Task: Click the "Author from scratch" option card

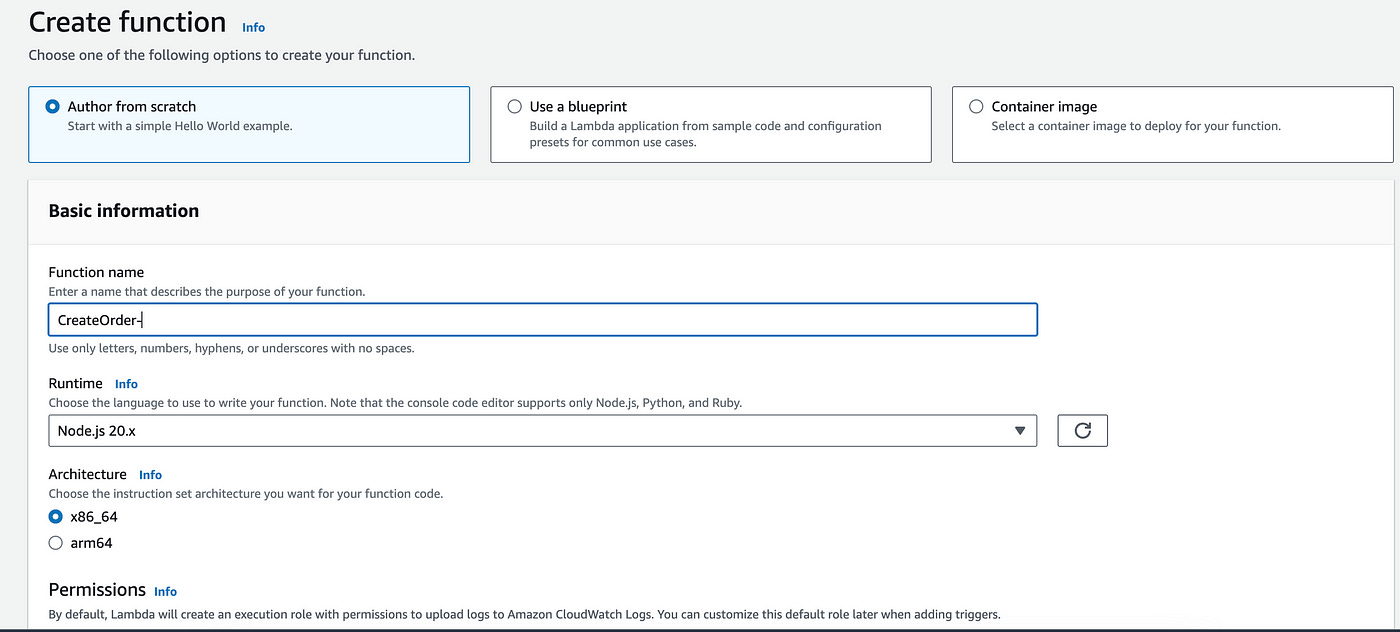Action: pyautogui.click(x=249, y=124)
